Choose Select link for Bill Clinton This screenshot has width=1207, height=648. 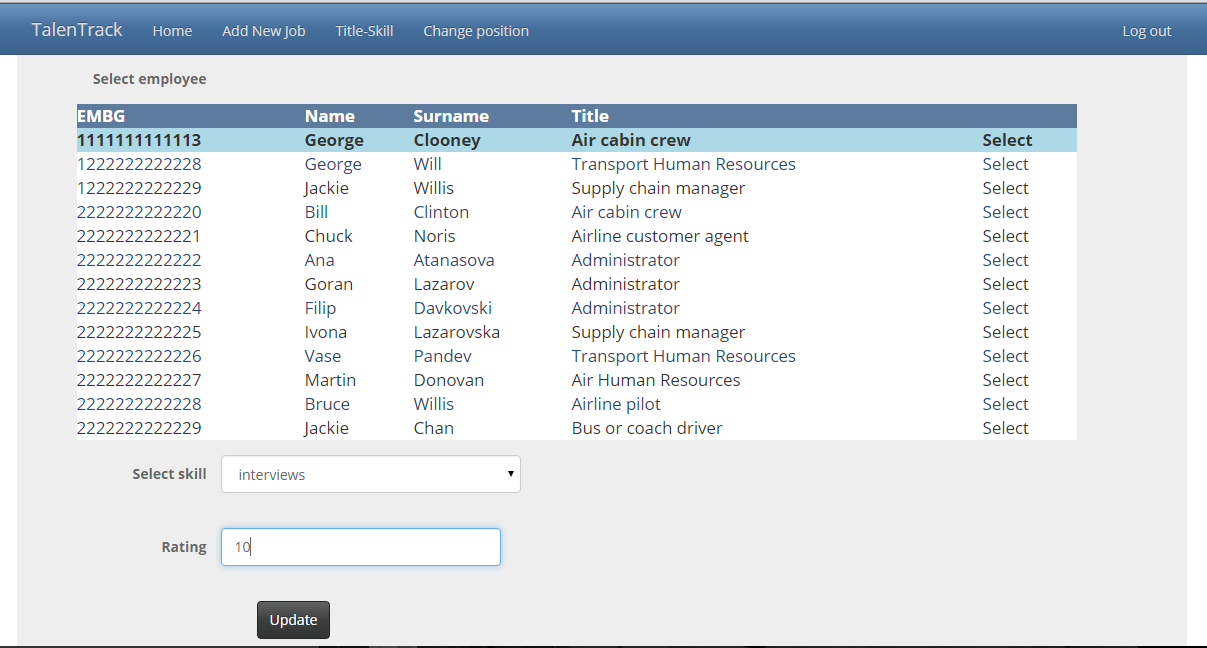coord(1005,212)
